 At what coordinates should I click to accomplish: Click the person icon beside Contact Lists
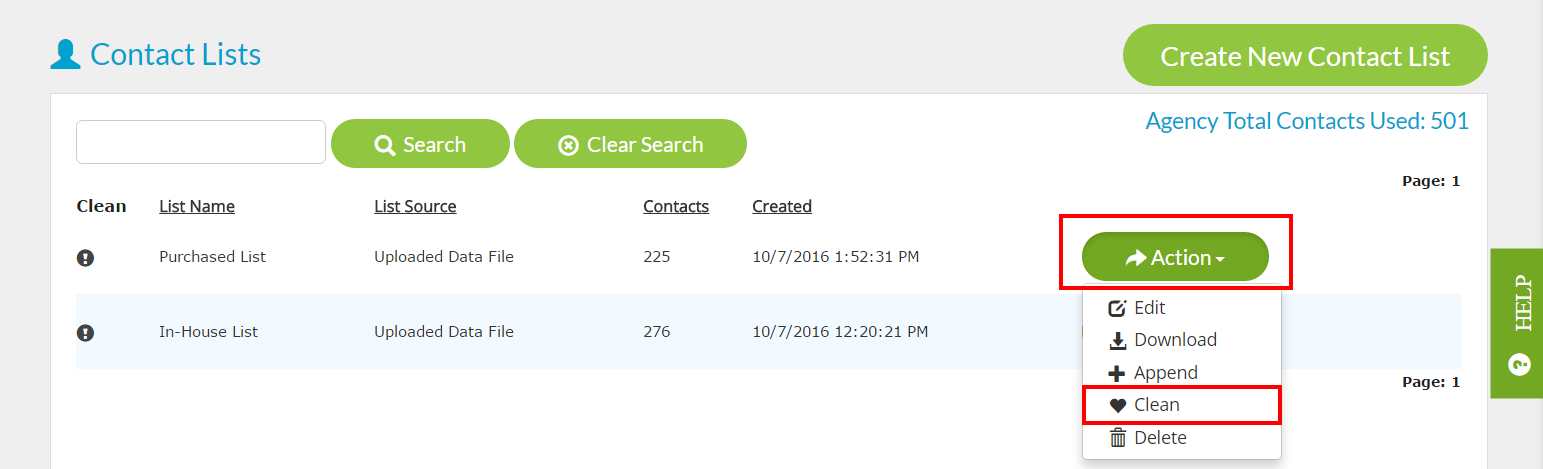click(x=65, y=54)
